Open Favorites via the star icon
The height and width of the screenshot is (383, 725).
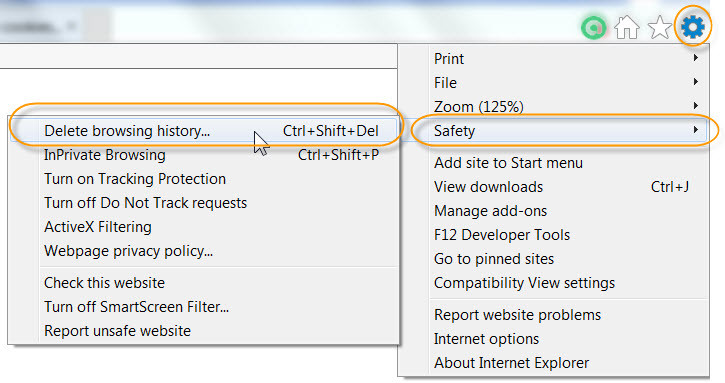click(659, 28)
